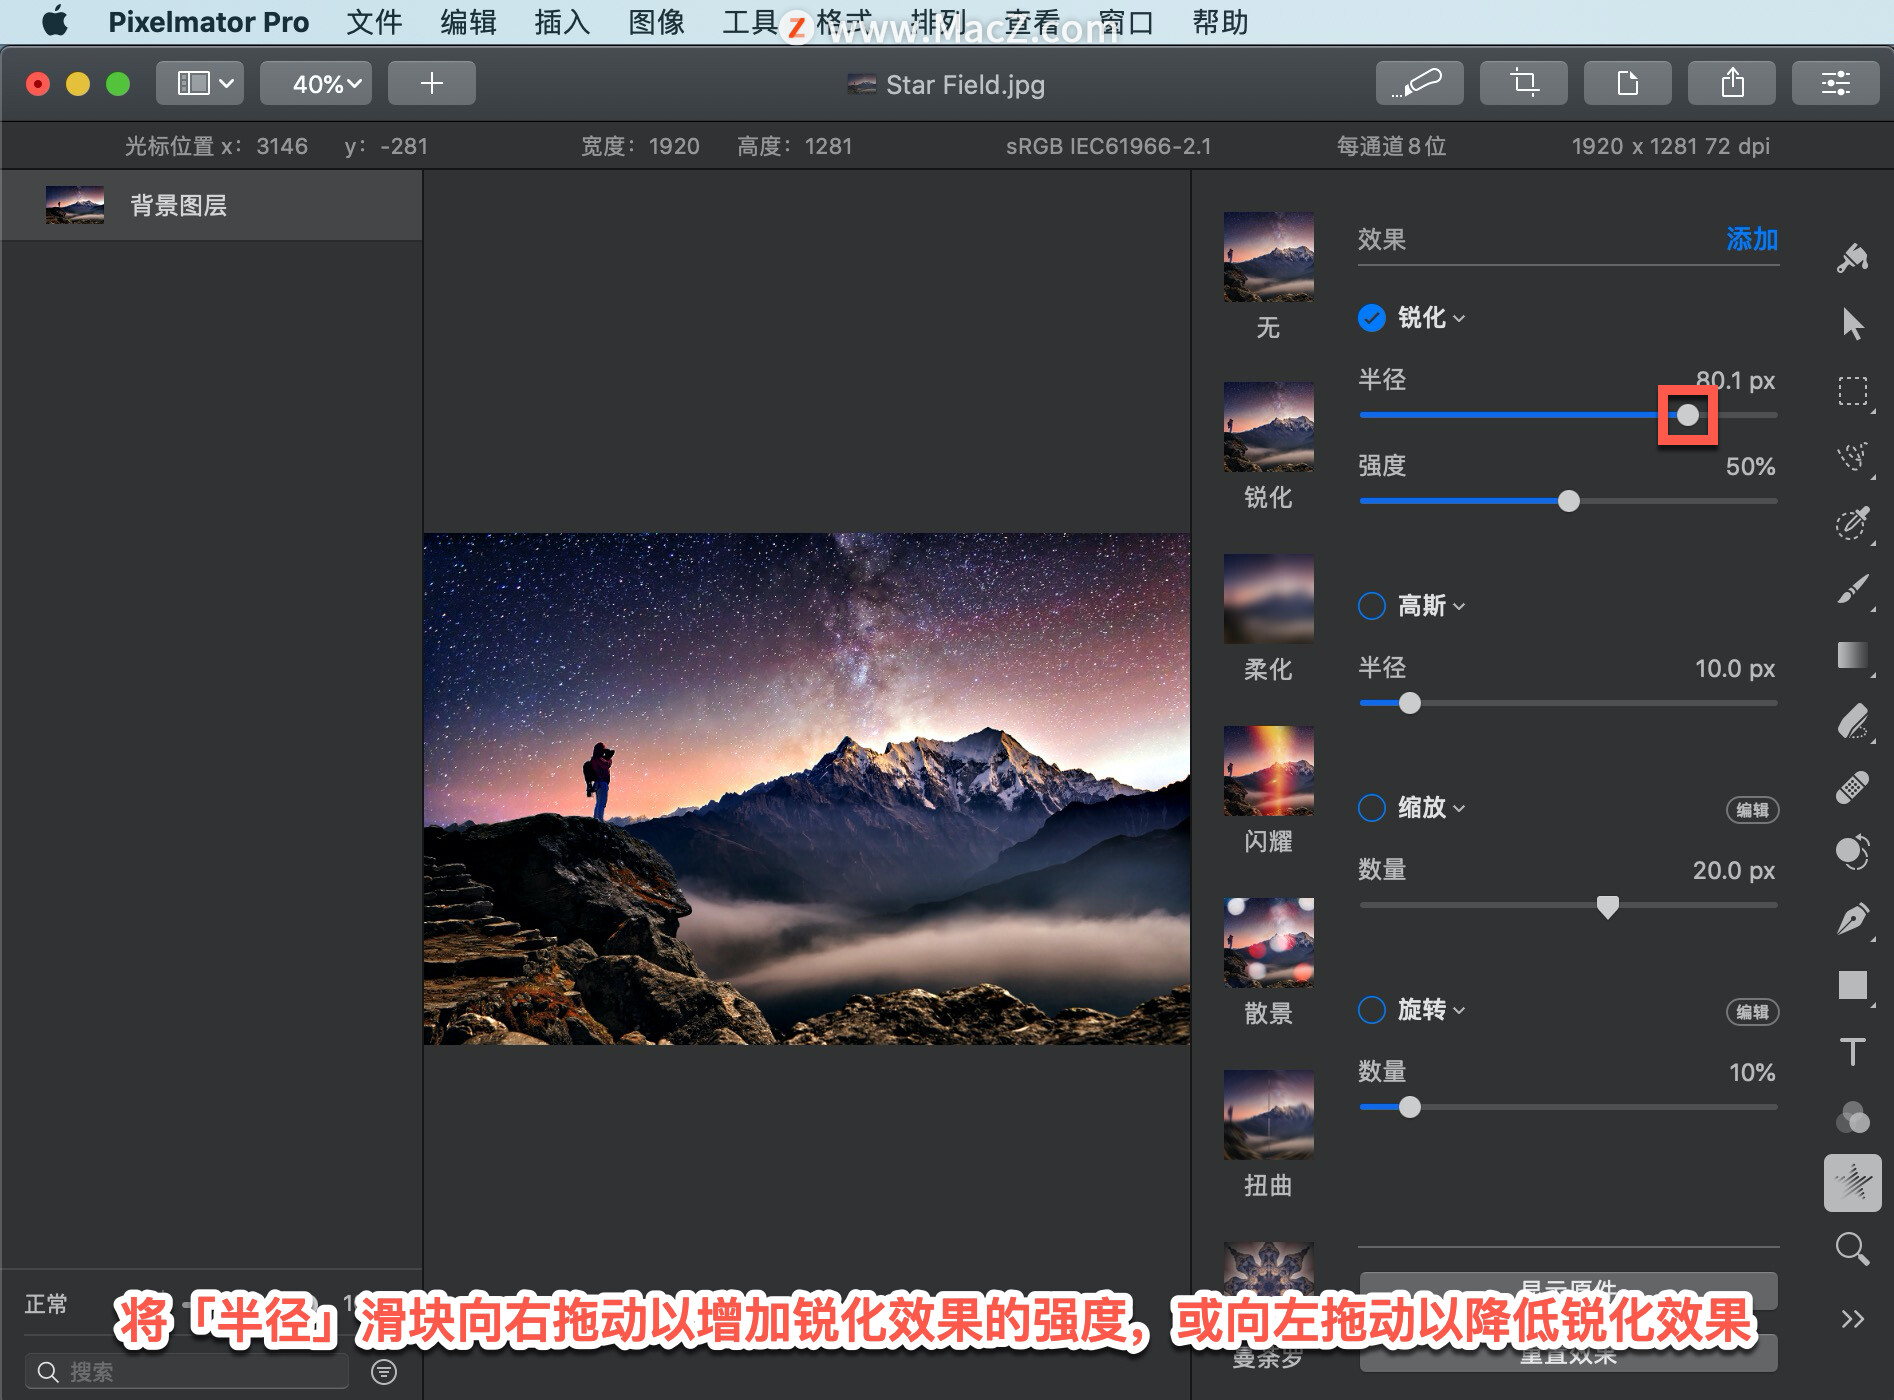The width and height of the screenshot is (1894, 1400).
Task: Select the Gradient fill tool
Action: 1852,655
